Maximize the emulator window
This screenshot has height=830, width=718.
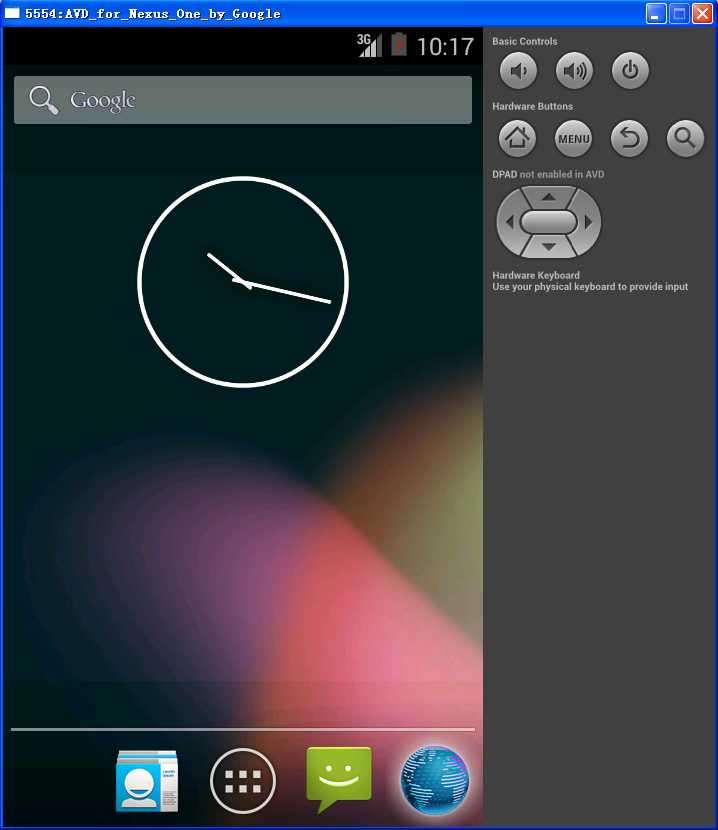(679, 14)
